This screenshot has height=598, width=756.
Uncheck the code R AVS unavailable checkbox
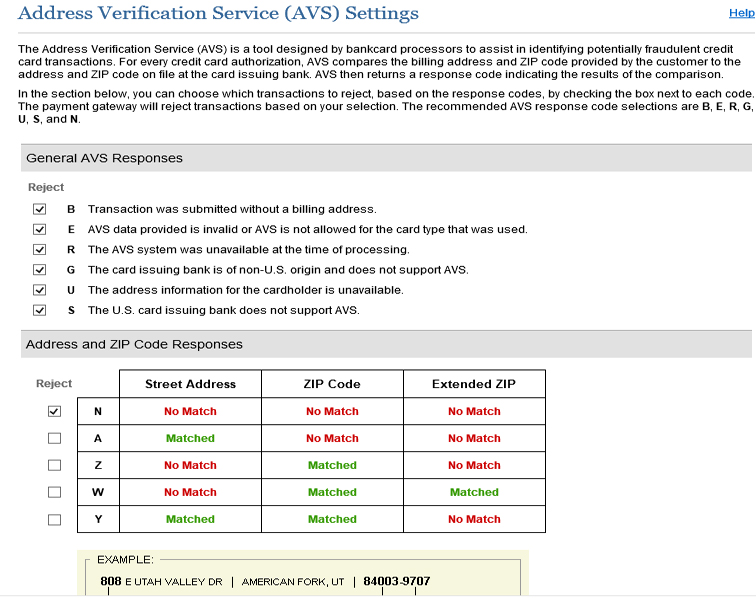pos(40,250)
